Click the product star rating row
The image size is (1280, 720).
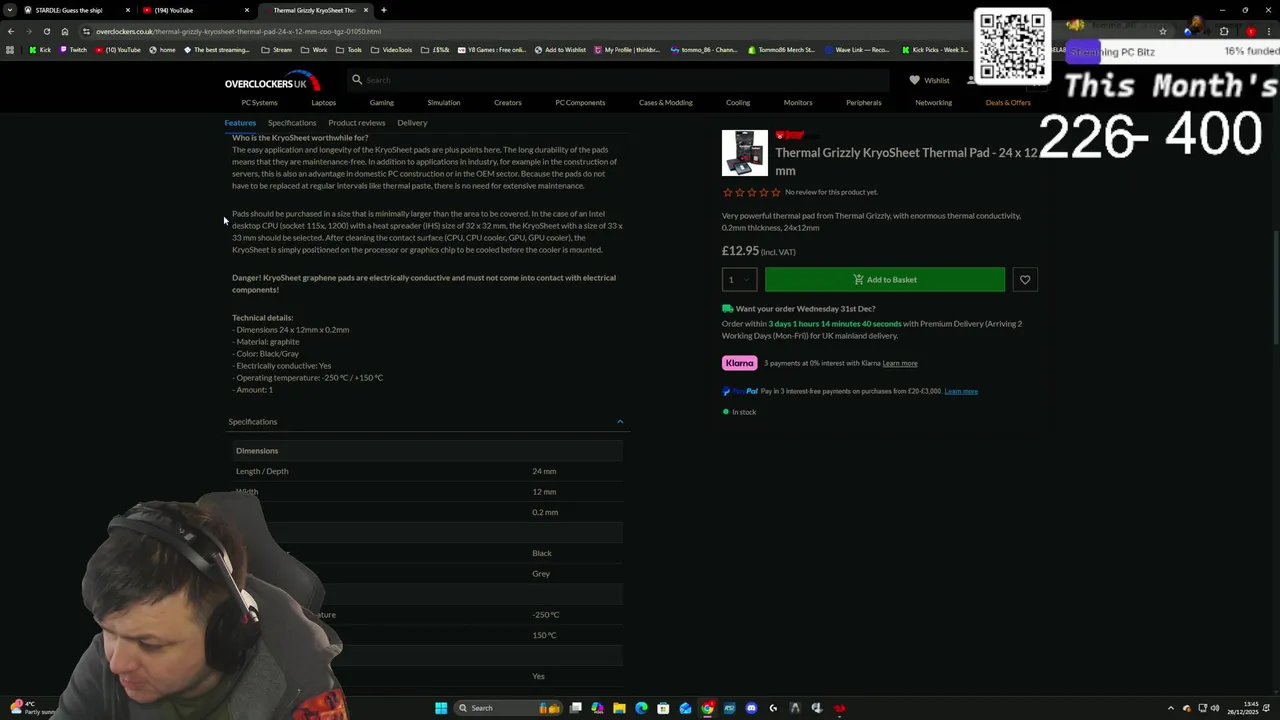(x=751, y=192)
